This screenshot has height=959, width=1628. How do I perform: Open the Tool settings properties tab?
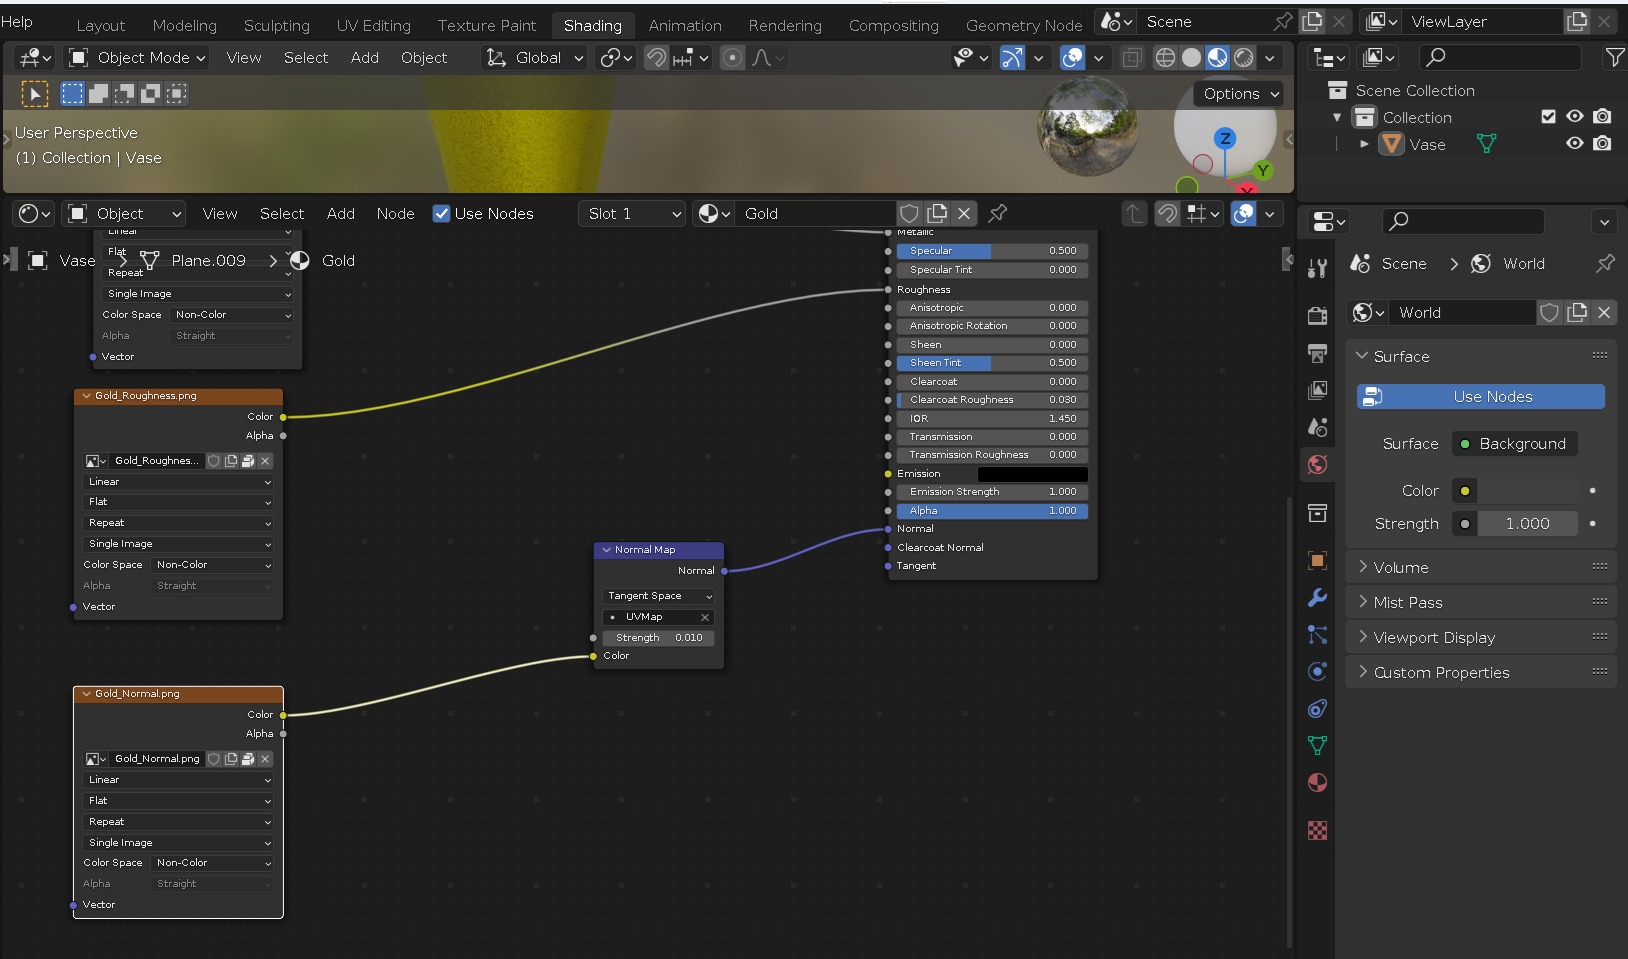click(x=1317, y=267)
